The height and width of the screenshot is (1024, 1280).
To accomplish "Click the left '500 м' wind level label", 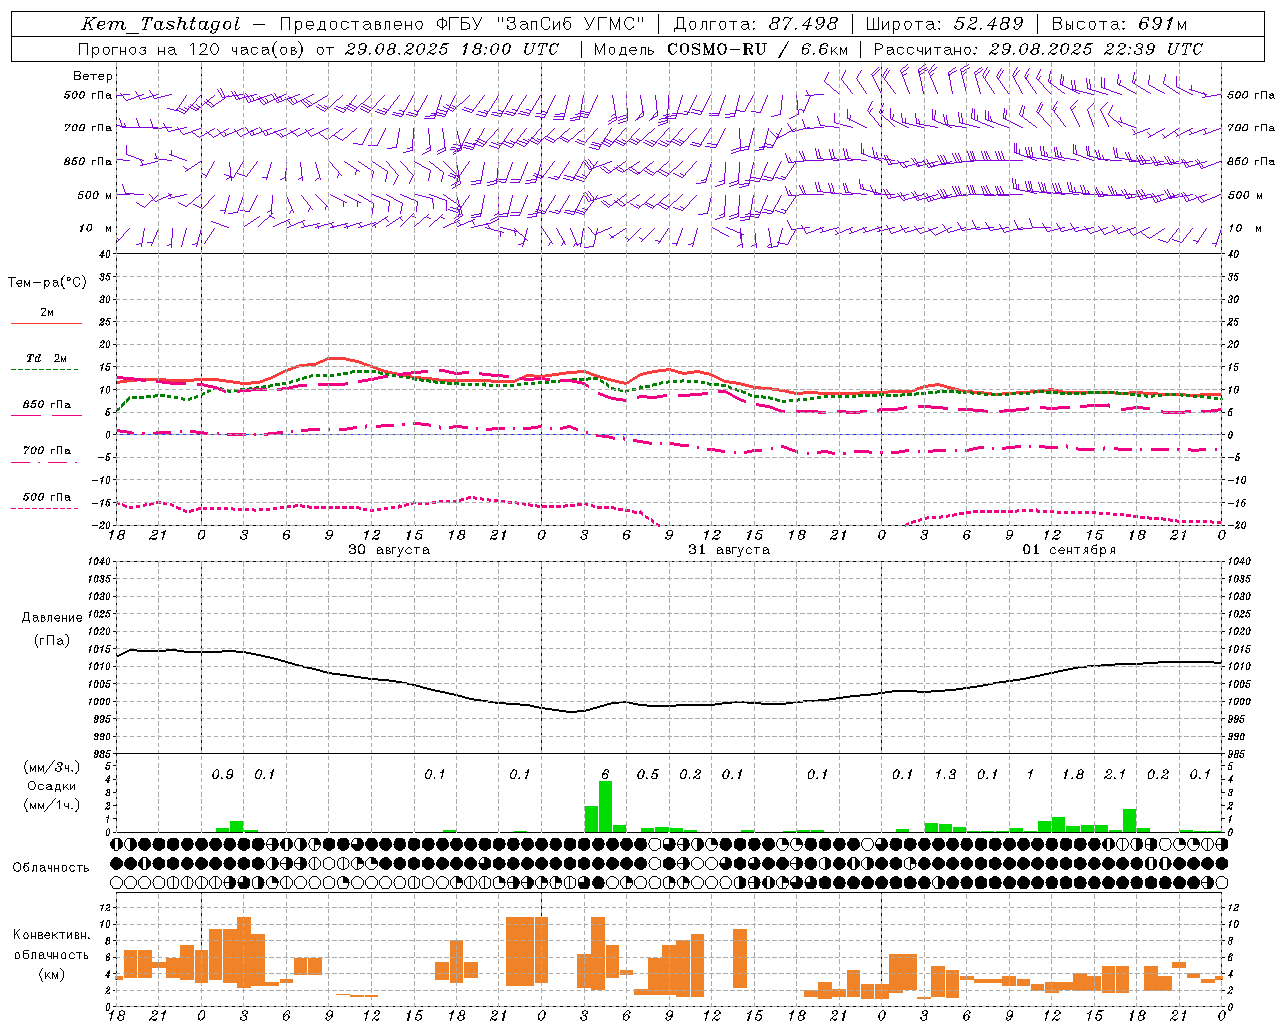I will click(95, 195).
